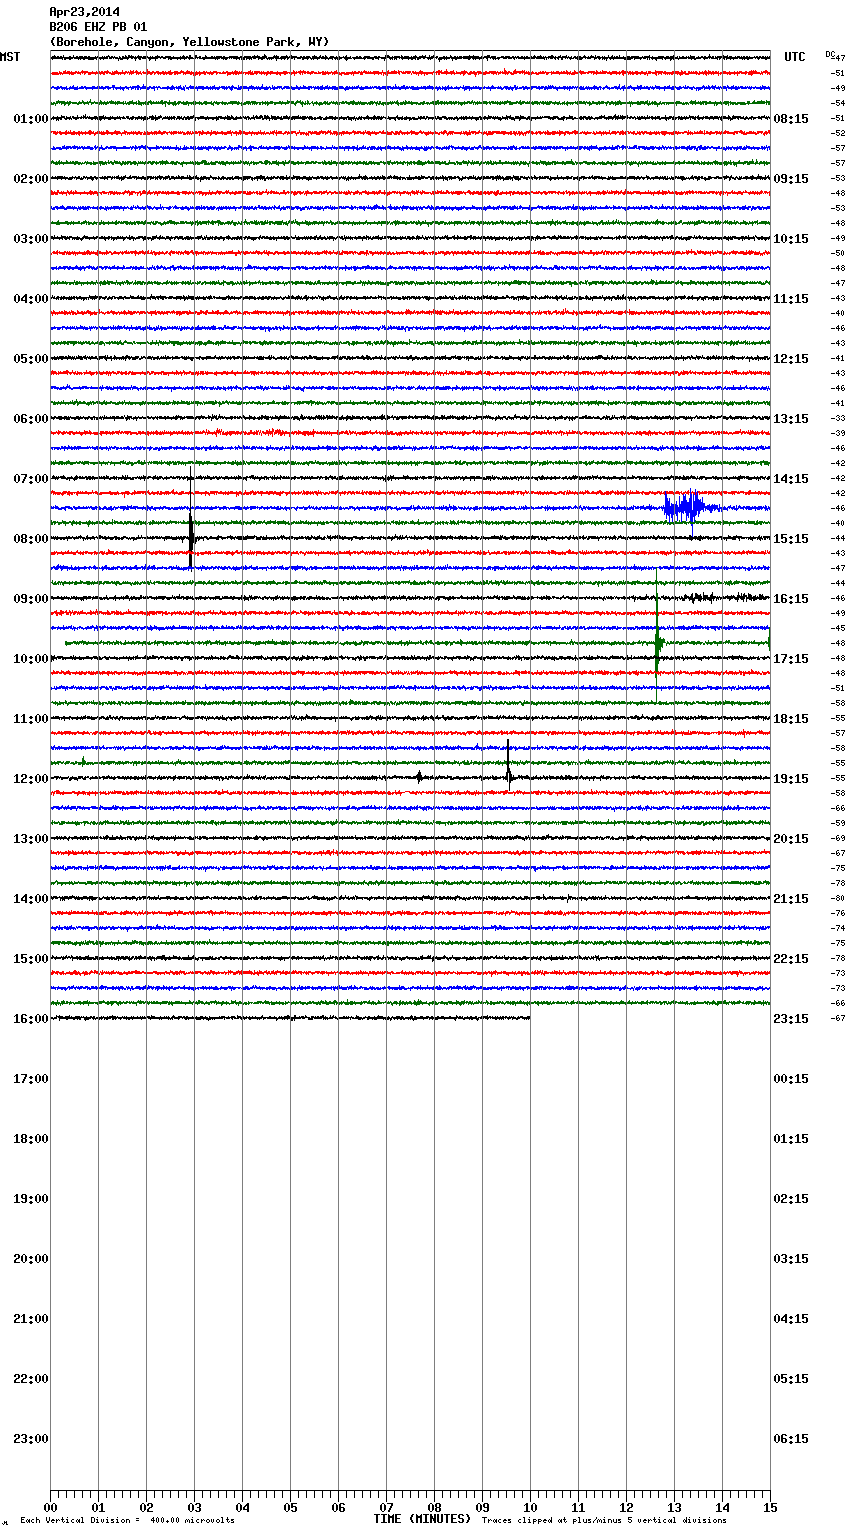Select the 01:00 MST time label

click(31, 119)
